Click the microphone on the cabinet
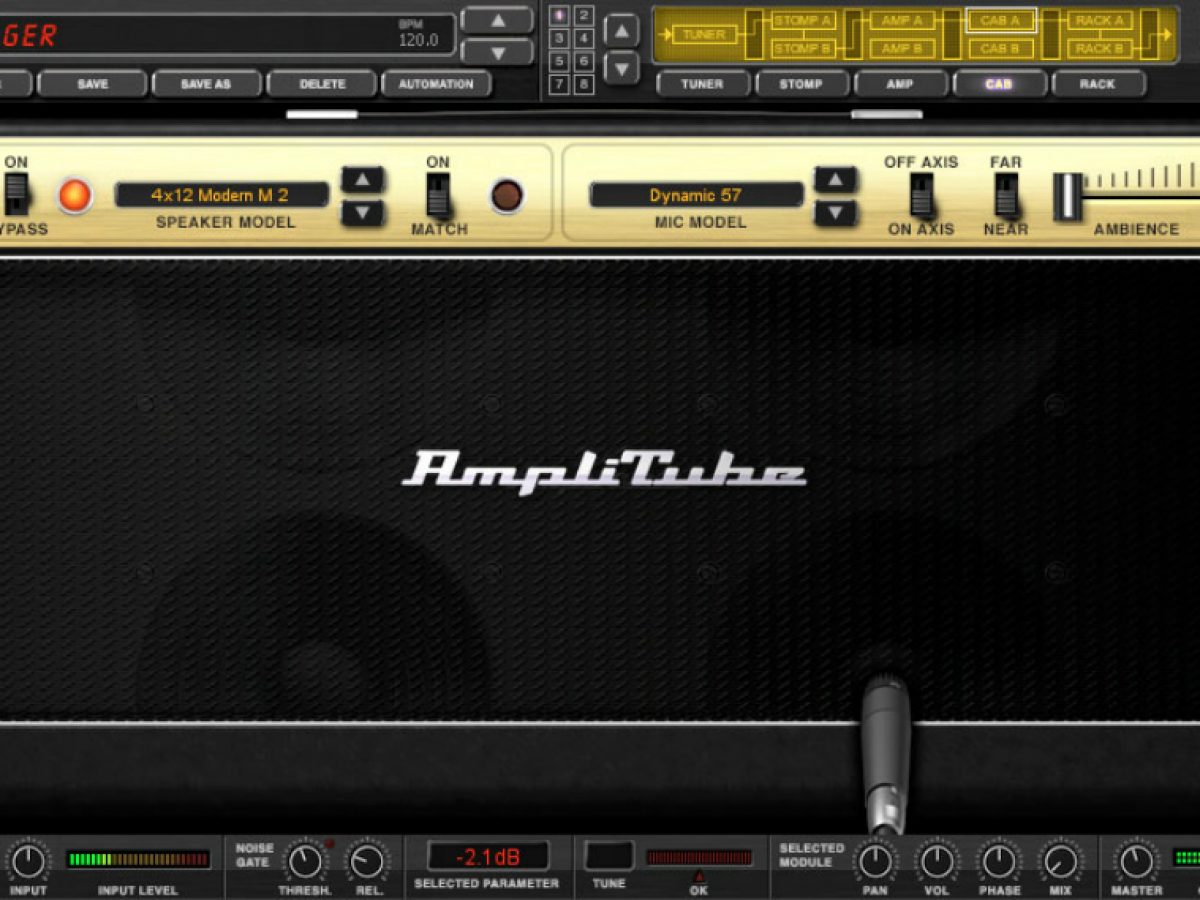 click(x=886, y=750)
